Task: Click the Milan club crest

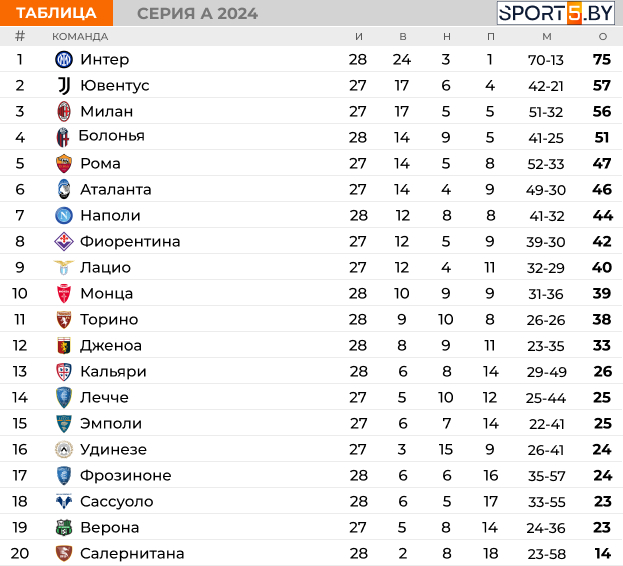Action: tap(64, 112)
